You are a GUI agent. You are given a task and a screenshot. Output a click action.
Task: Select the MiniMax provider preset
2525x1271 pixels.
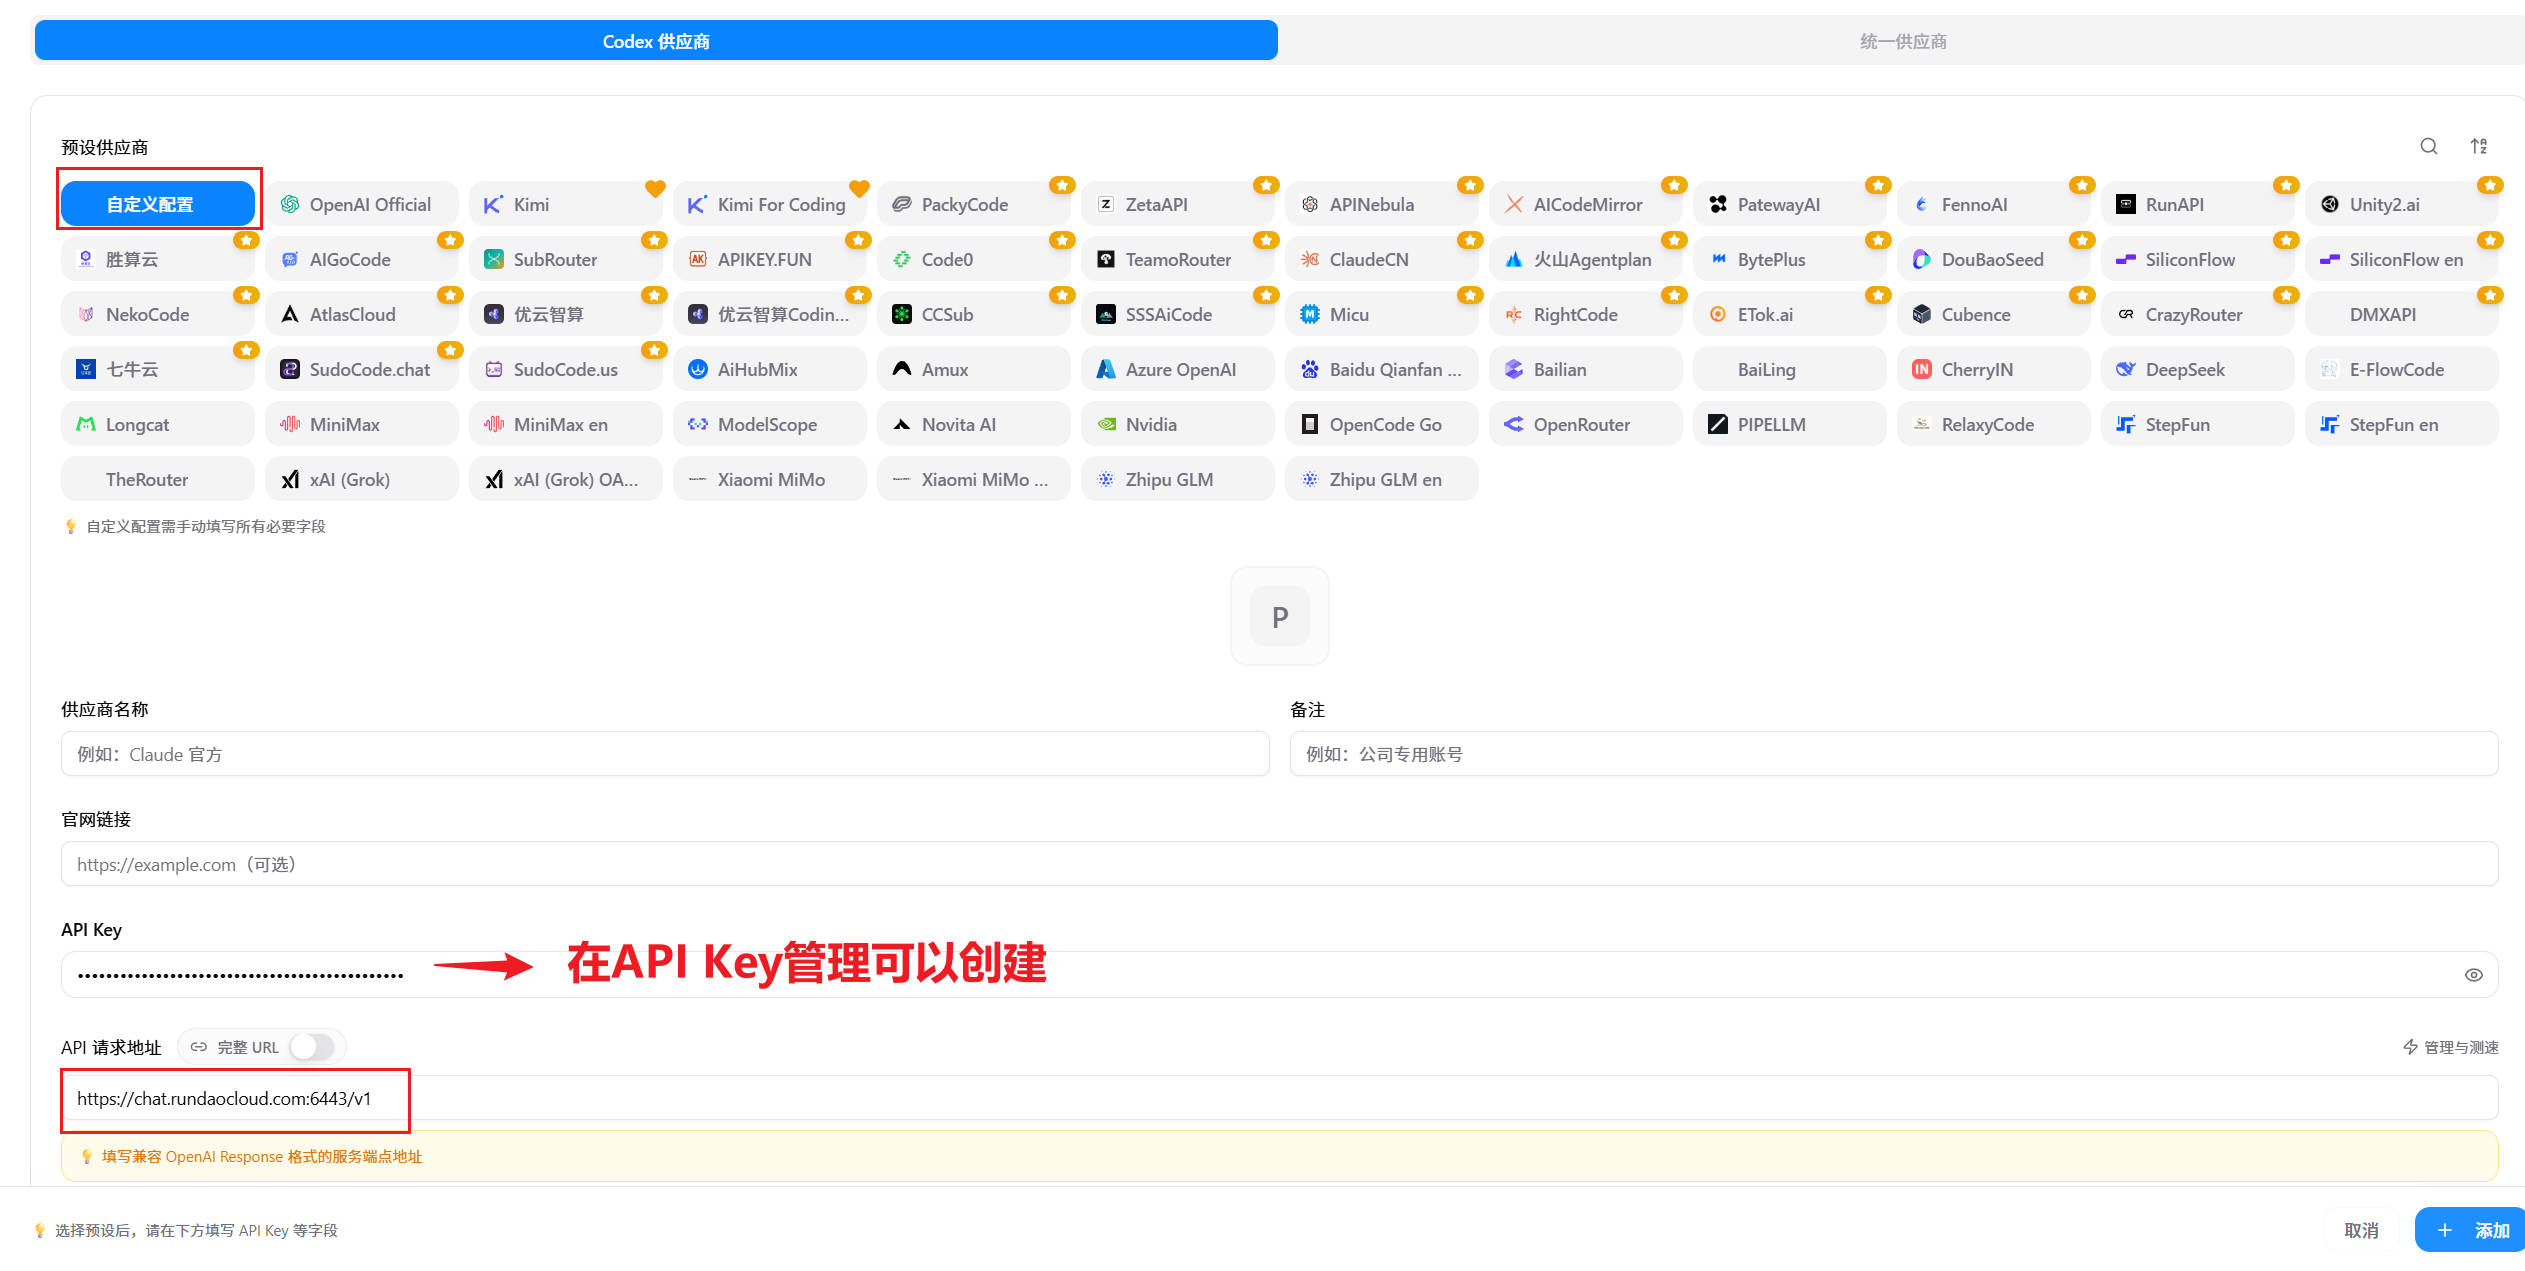(362, 424)
